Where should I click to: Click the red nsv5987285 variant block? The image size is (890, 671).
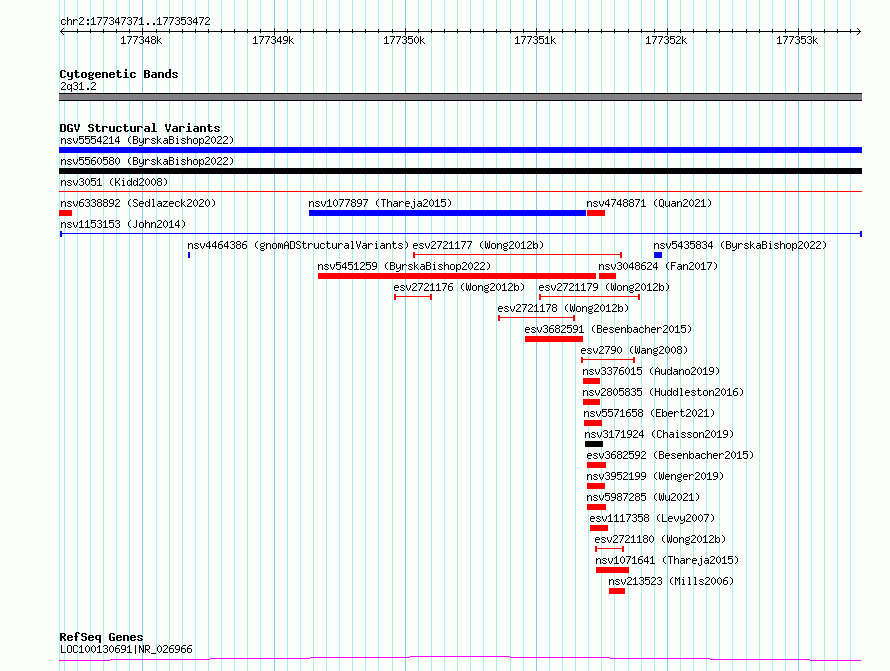[597, 507]
